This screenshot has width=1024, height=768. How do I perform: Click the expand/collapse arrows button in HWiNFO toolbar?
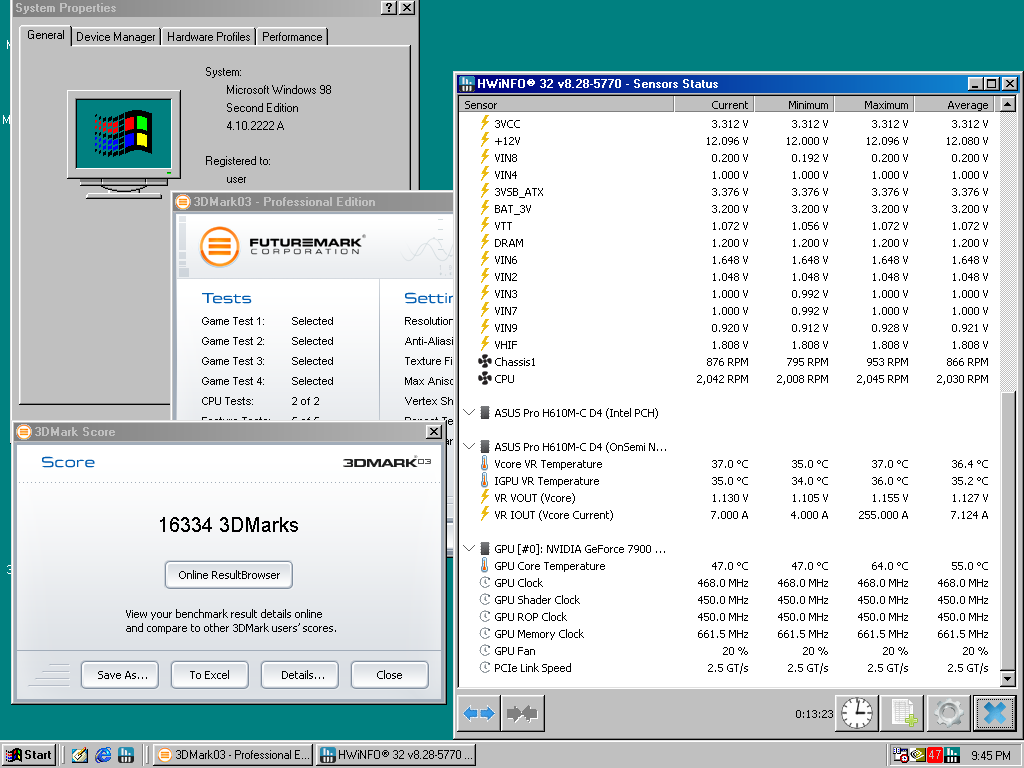[x=479, y=713]
